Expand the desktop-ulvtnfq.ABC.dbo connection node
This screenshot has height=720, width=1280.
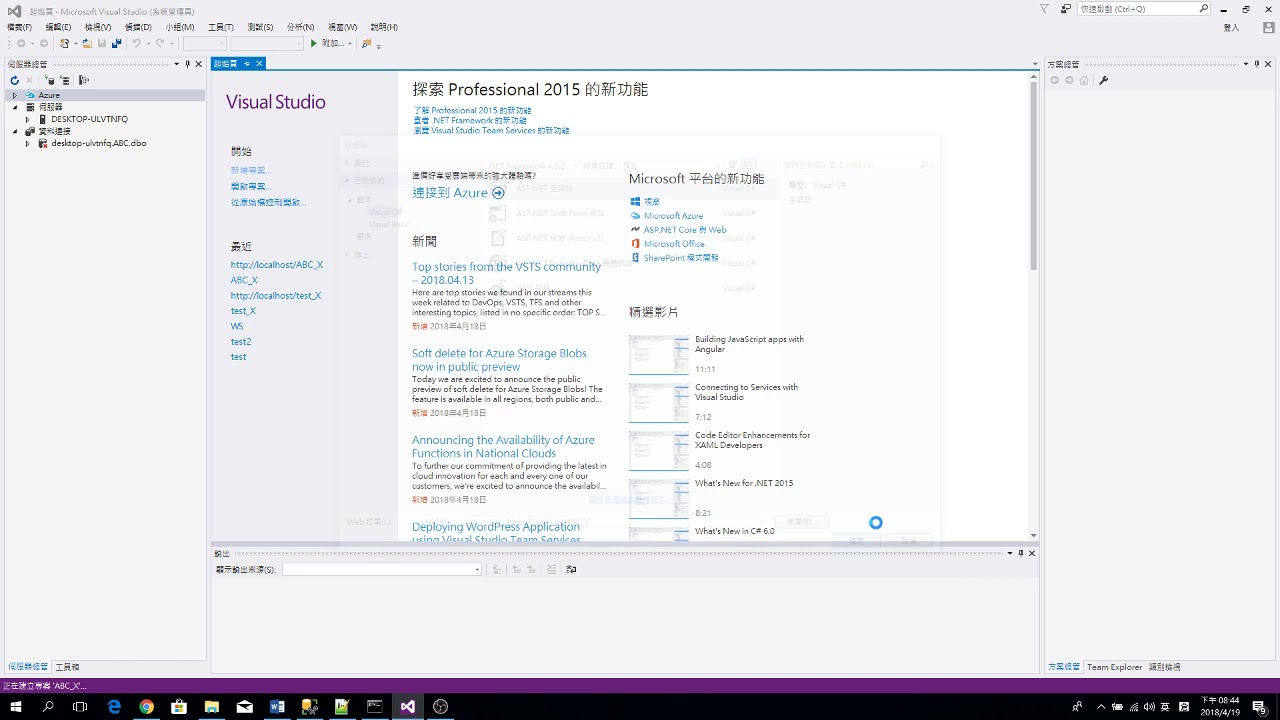click(27, 143)
